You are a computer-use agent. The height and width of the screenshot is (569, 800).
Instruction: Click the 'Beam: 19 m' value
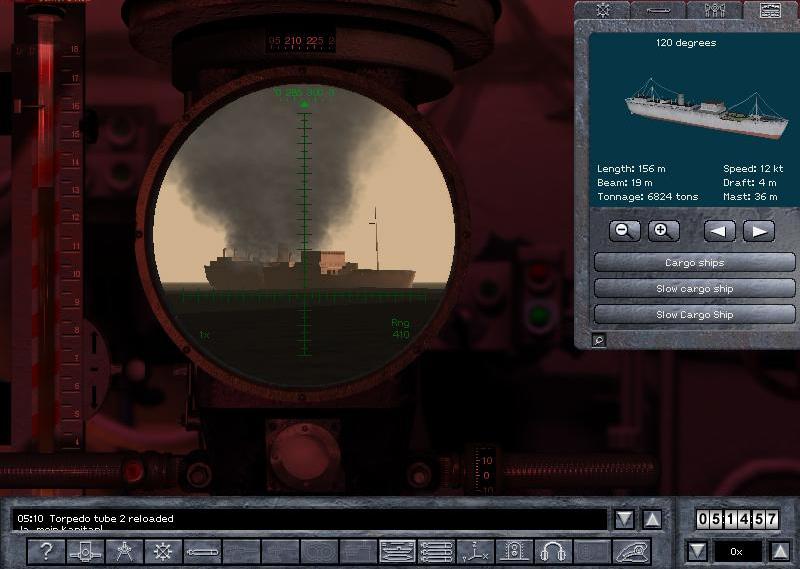pyautogui.click(x=624, y=183)
